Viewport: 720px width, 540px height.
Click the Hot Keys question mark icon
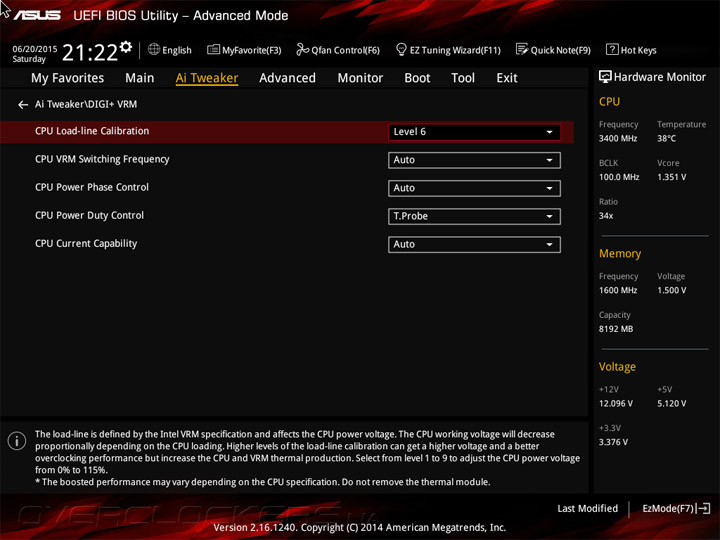(x=612, y=49)
